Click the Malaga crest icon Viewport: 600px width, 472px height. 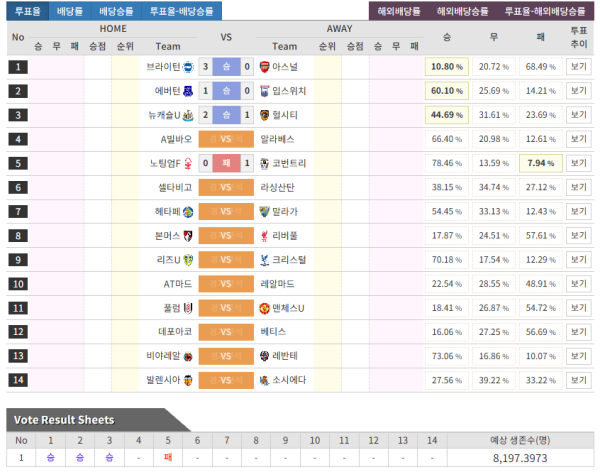[264, 212]
